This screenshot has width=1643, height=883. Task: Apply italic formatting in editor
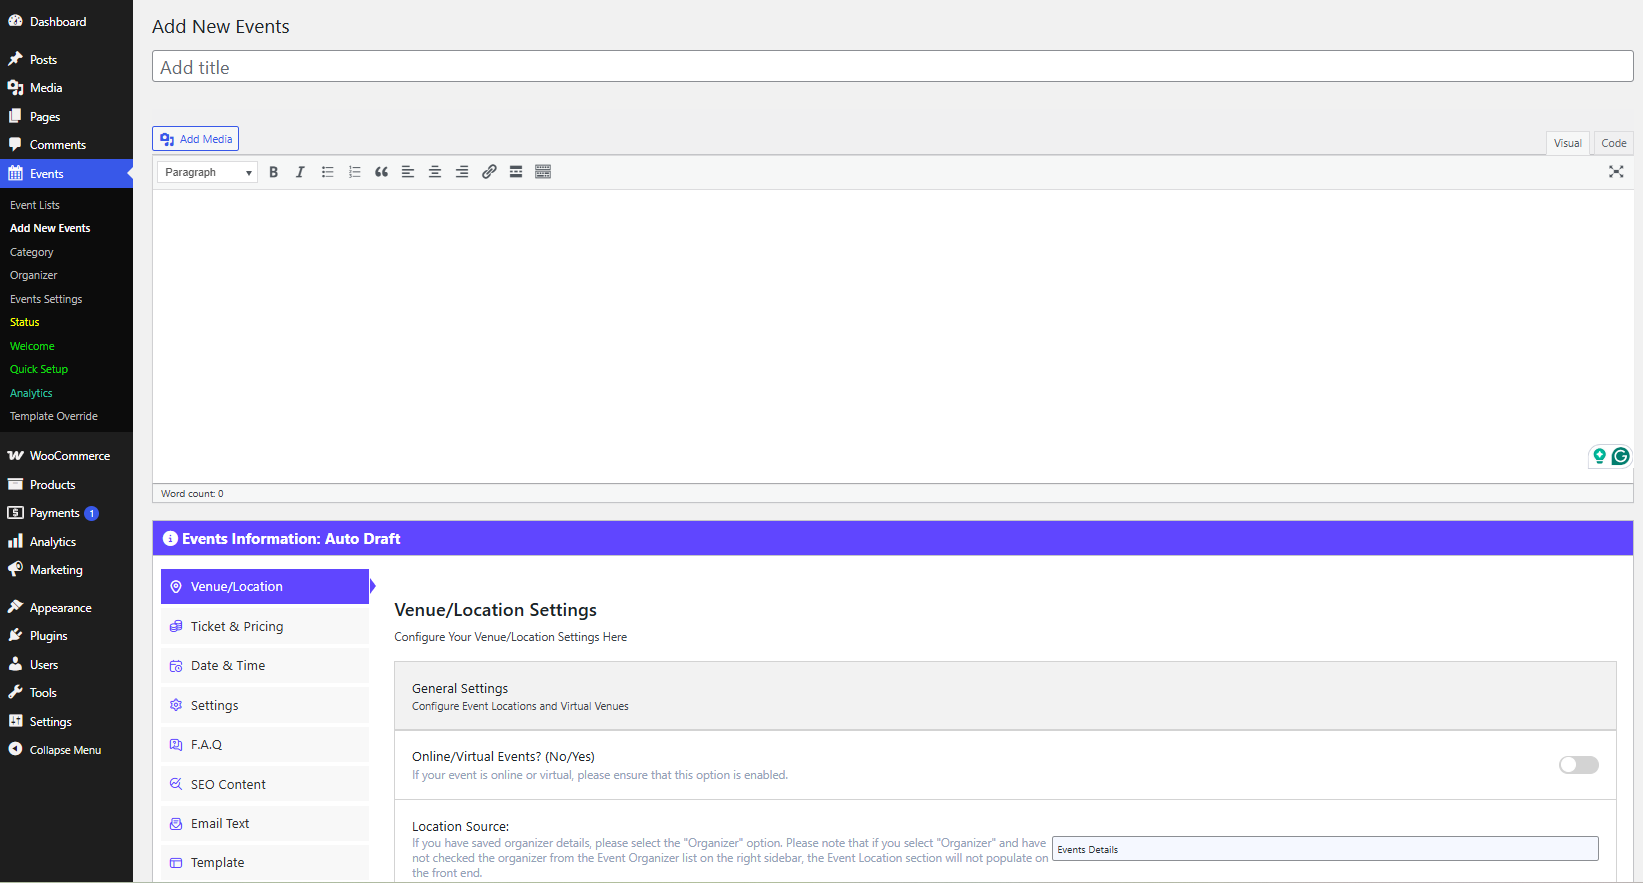(300, 172)
